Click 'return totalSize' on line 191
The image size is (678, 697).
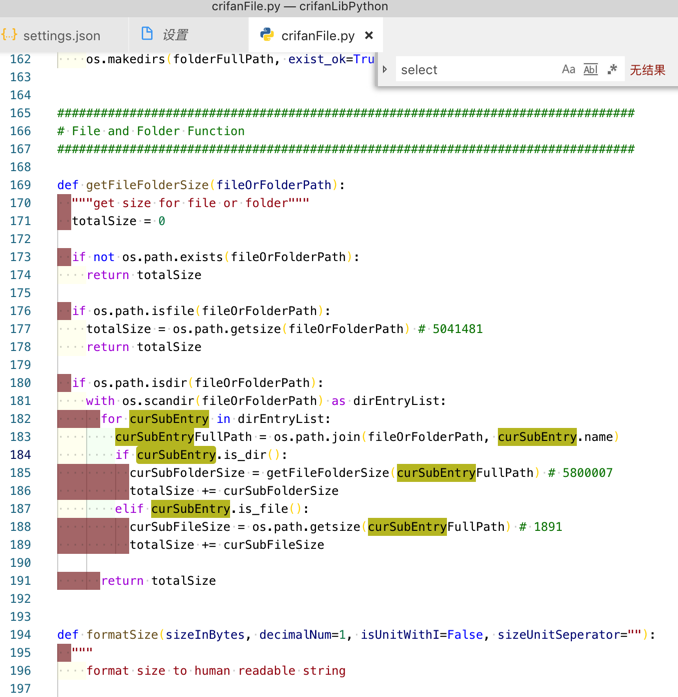click(x=158, y=581)
